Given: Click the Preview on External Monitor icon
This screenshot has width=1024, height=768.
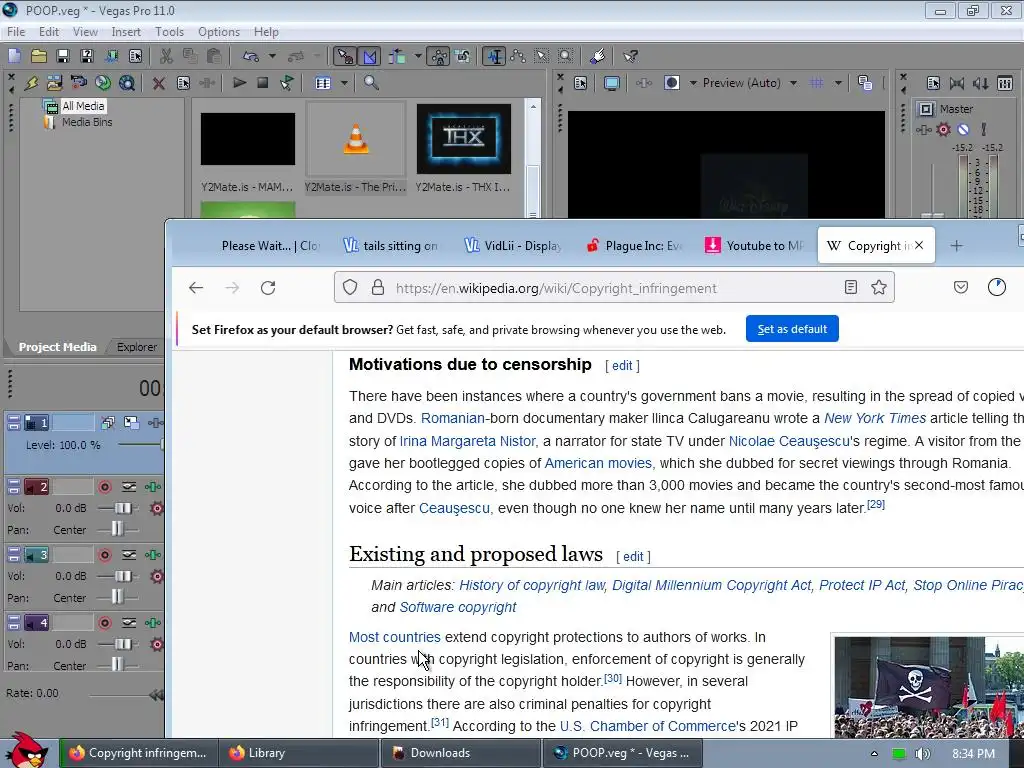Looking at the screenshot, I should click(612, 83).
